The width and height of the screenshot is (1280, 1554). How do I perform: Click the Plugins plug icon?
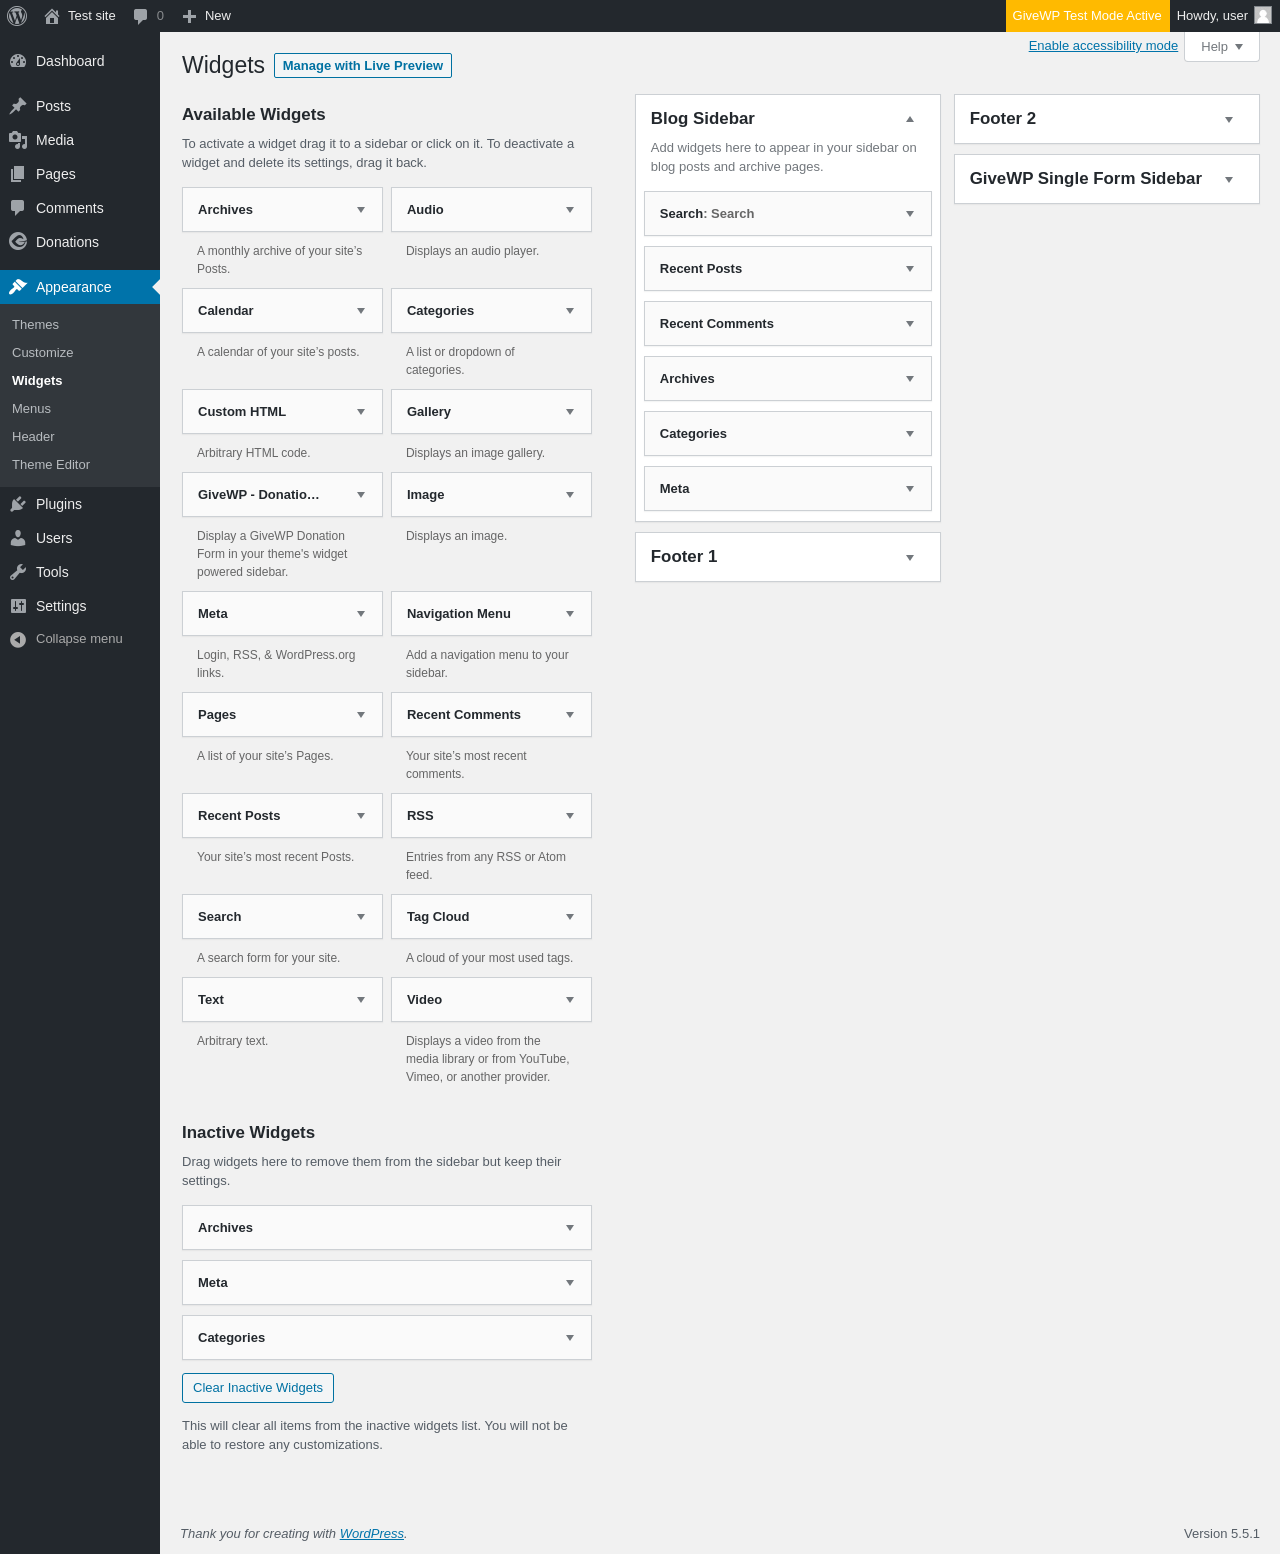[18, 504]
